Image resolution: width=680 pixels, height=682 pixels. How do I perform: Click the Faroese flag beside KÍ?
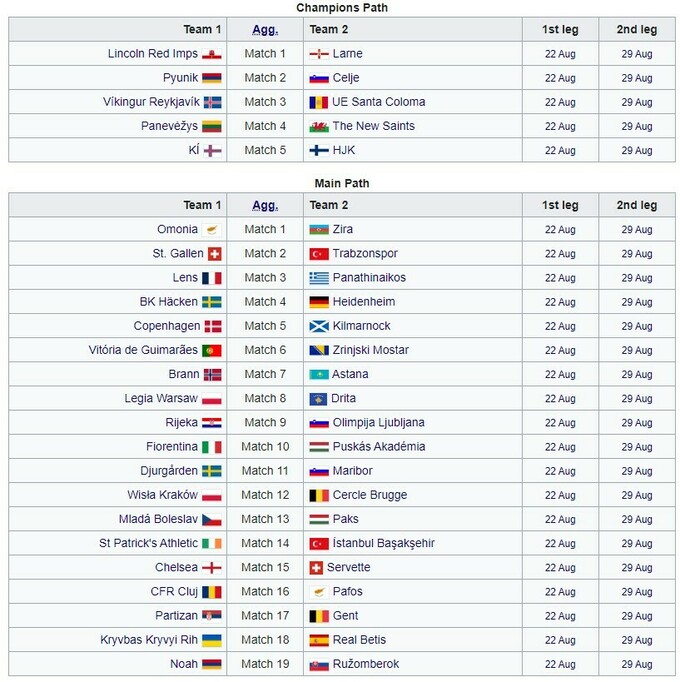(211, 150)
